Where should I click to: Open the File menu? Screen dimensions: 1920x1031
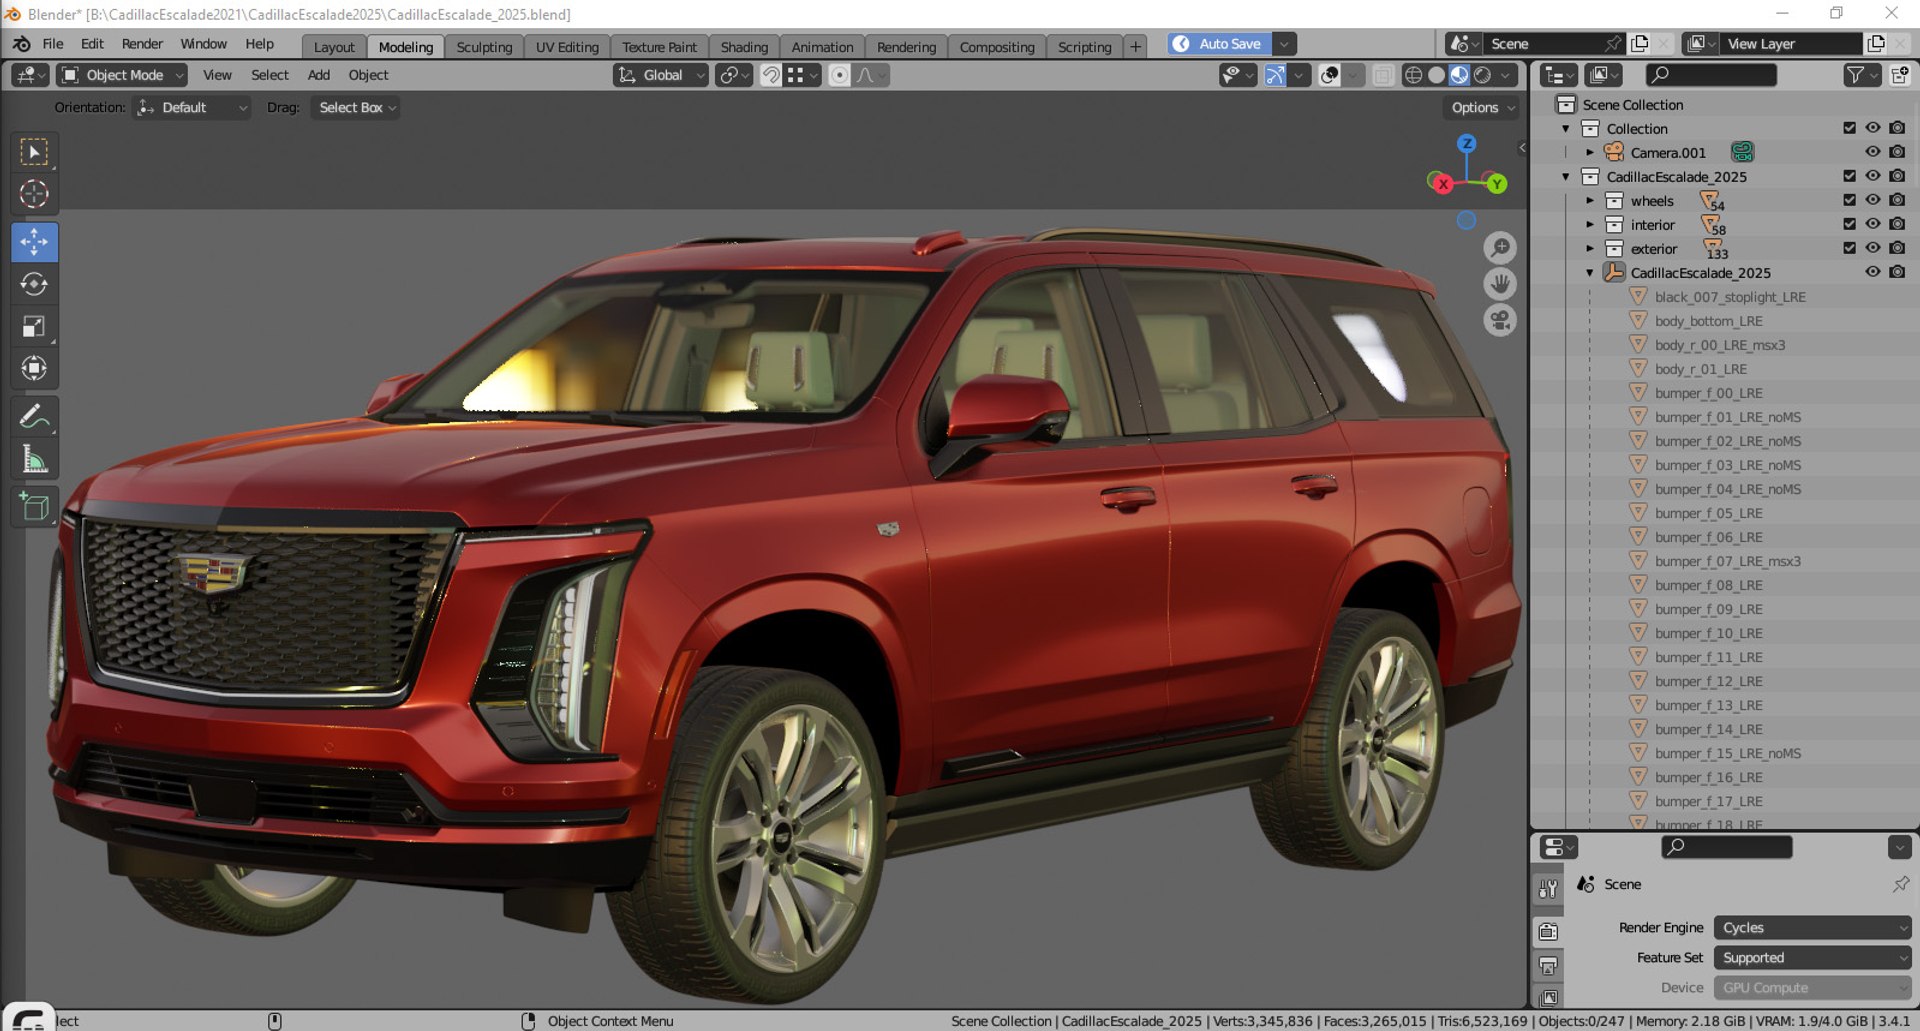(53, 44)
